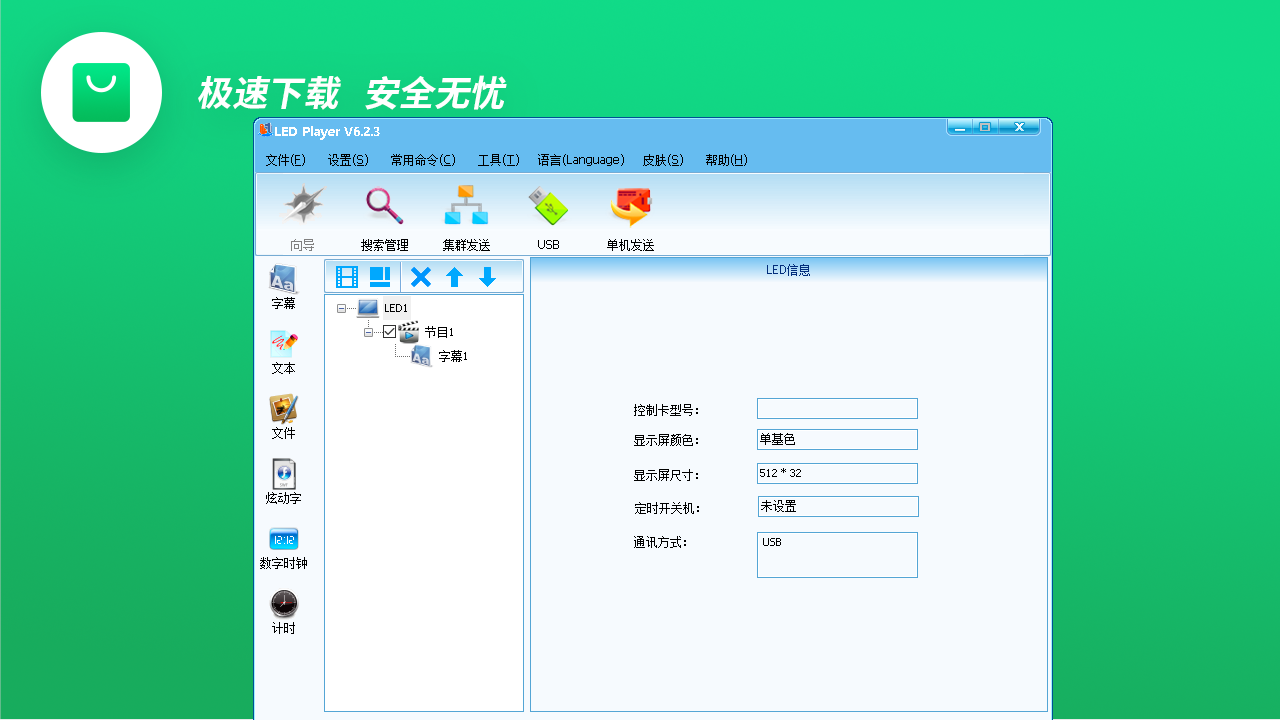
Task: Click the delete X button in toolbar
Action: [420, 277]
